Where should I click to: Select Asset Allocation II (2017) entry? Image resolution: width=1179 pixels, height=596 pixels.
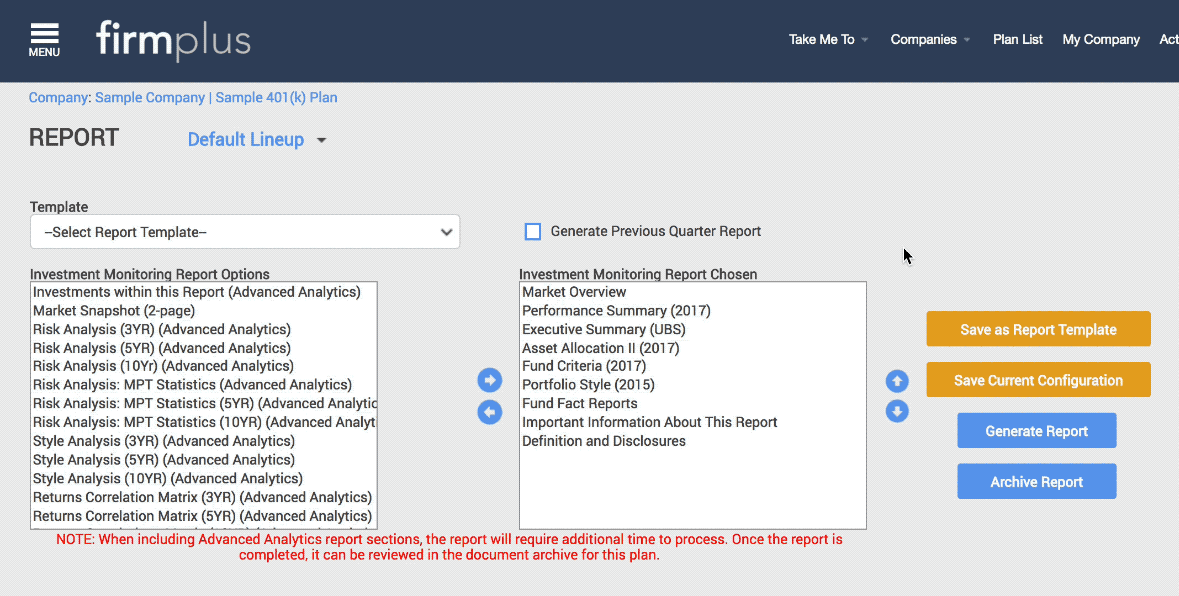click(693, 348)
